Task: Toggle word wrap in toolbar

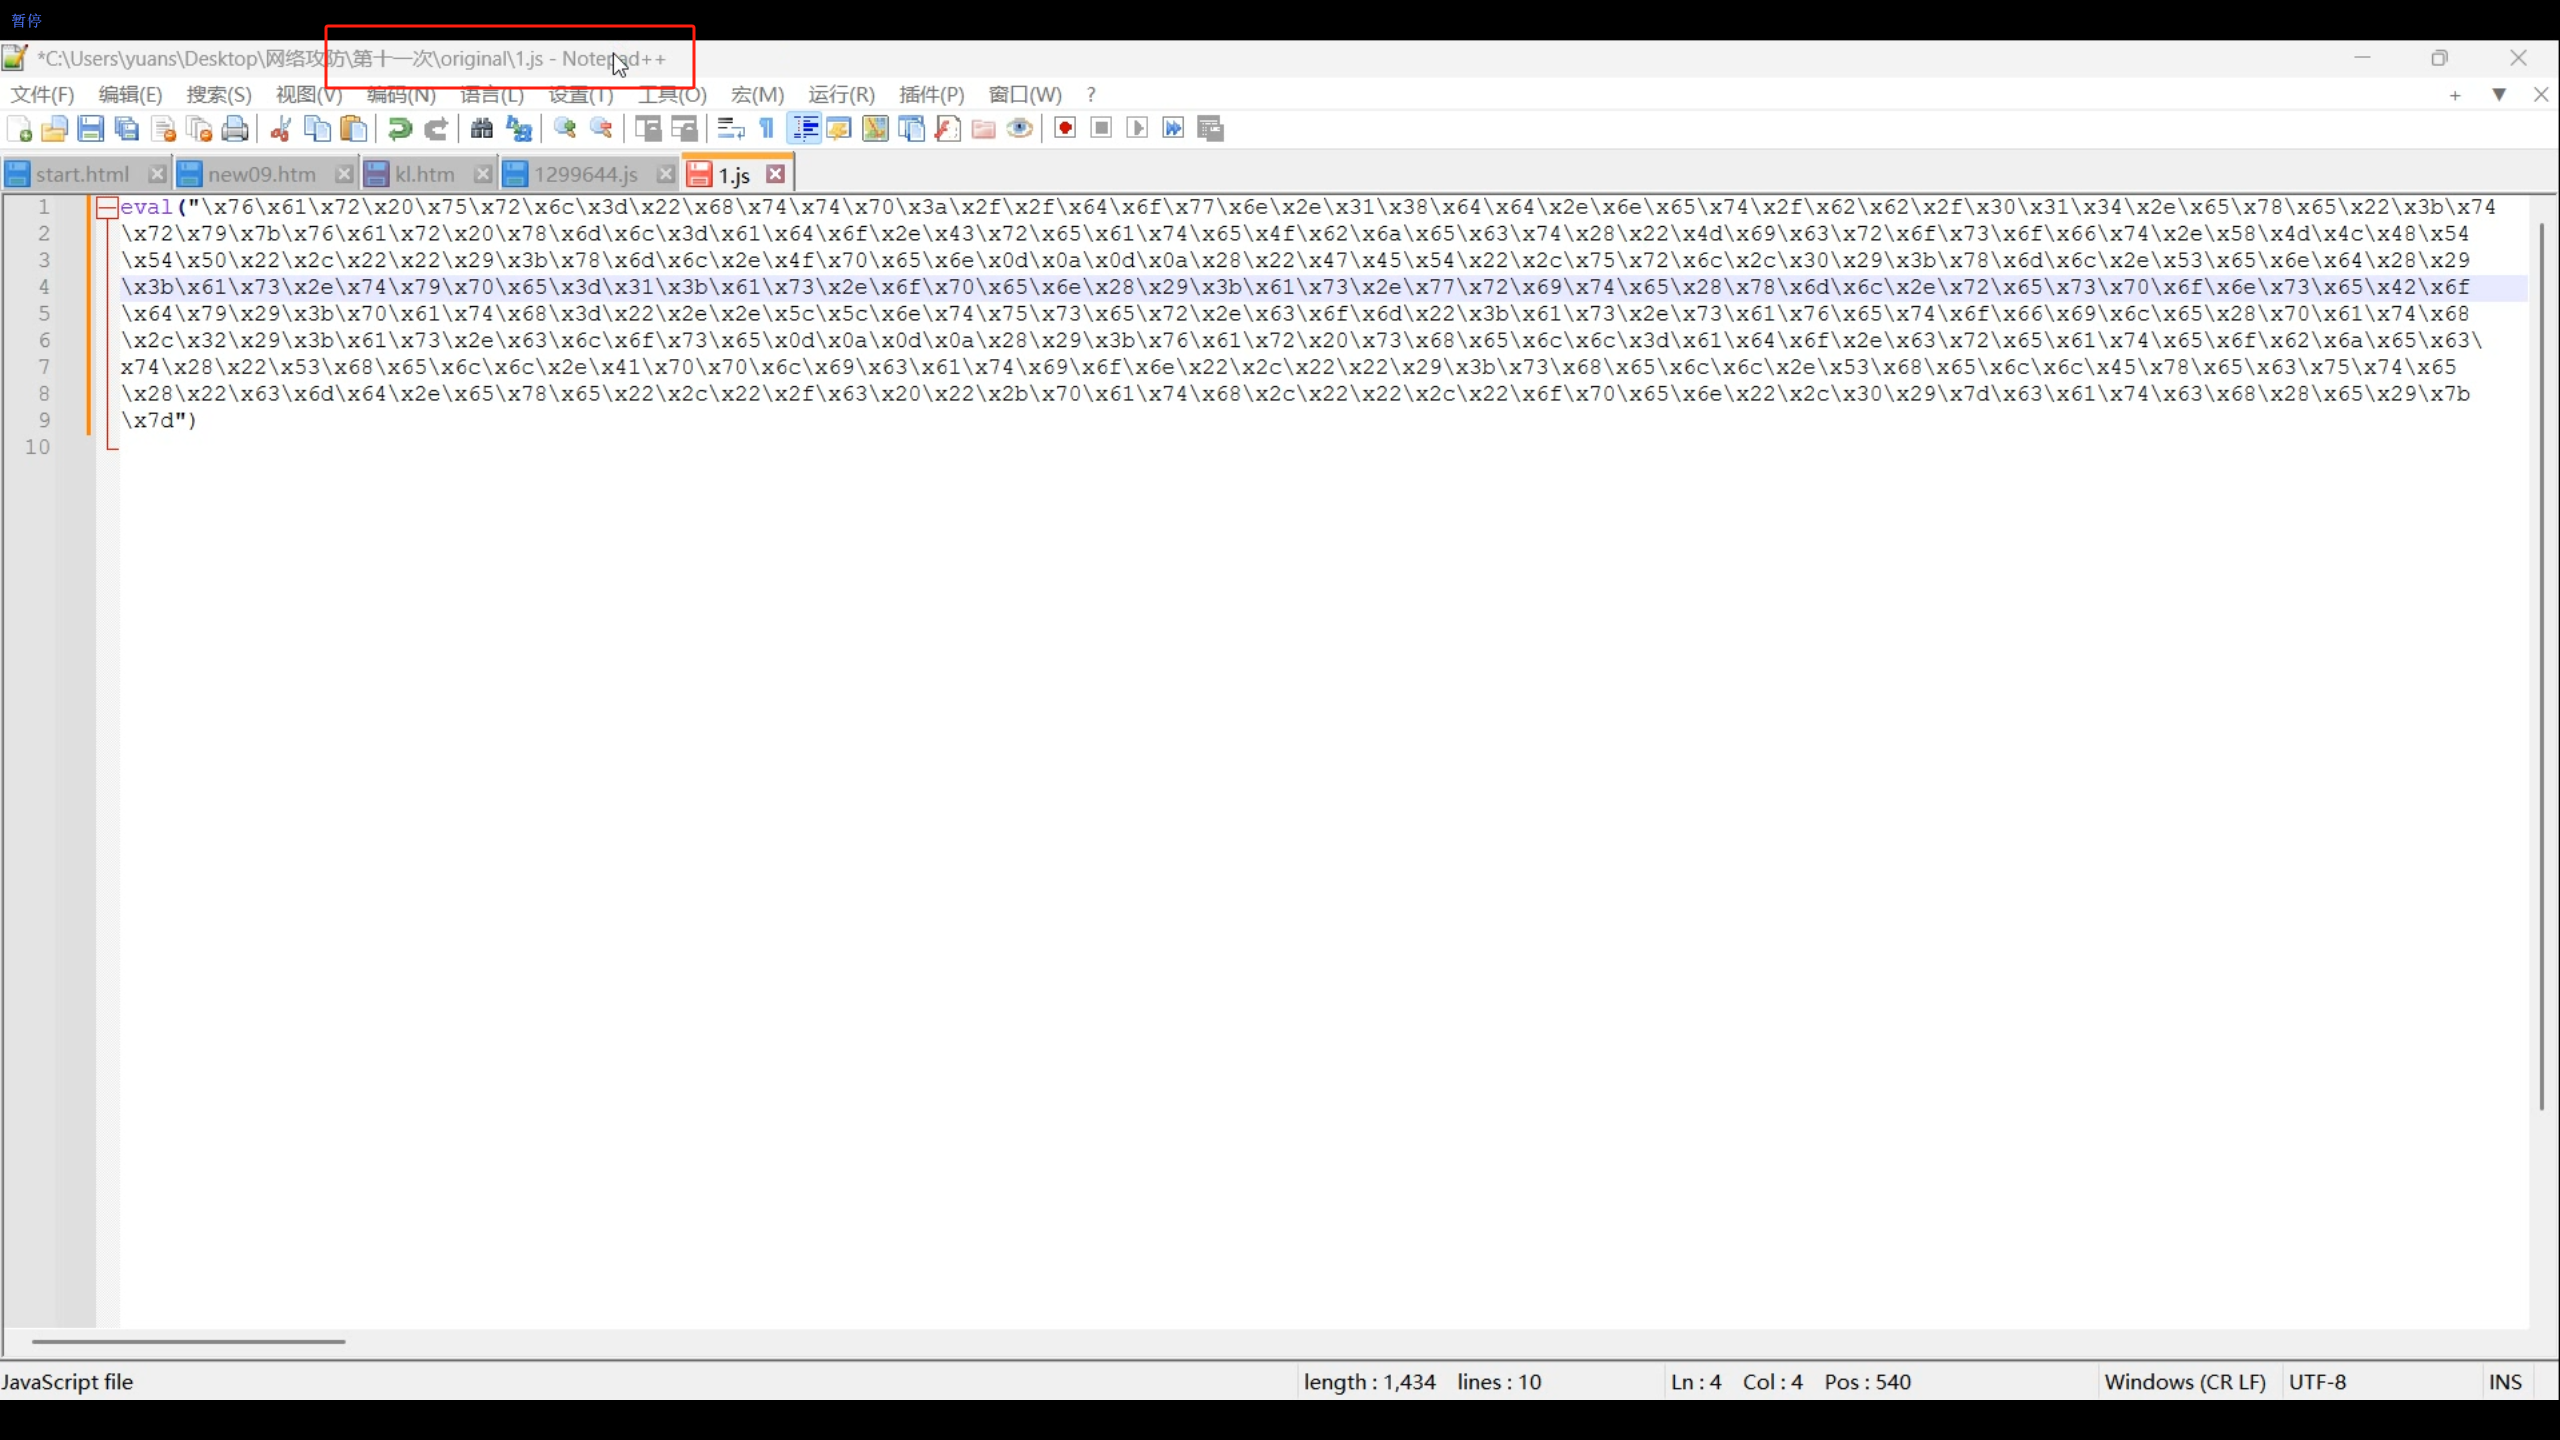Action: 731,128
